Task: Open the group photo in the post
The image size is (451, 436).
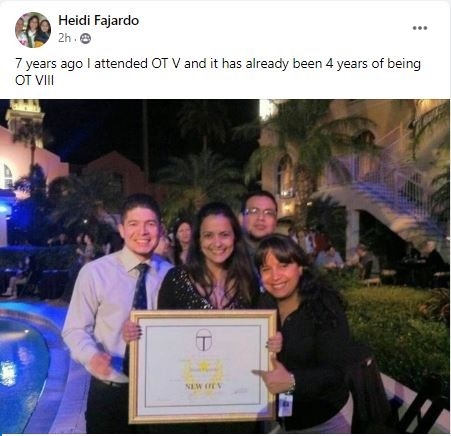Action: tap(225, 266)
